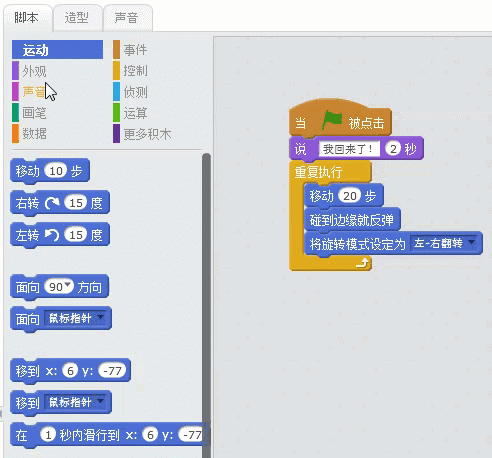This screenshot has height=458, width=492.
Task: Click the 移动 10 步 palette block
Action: tap(50, 171)
